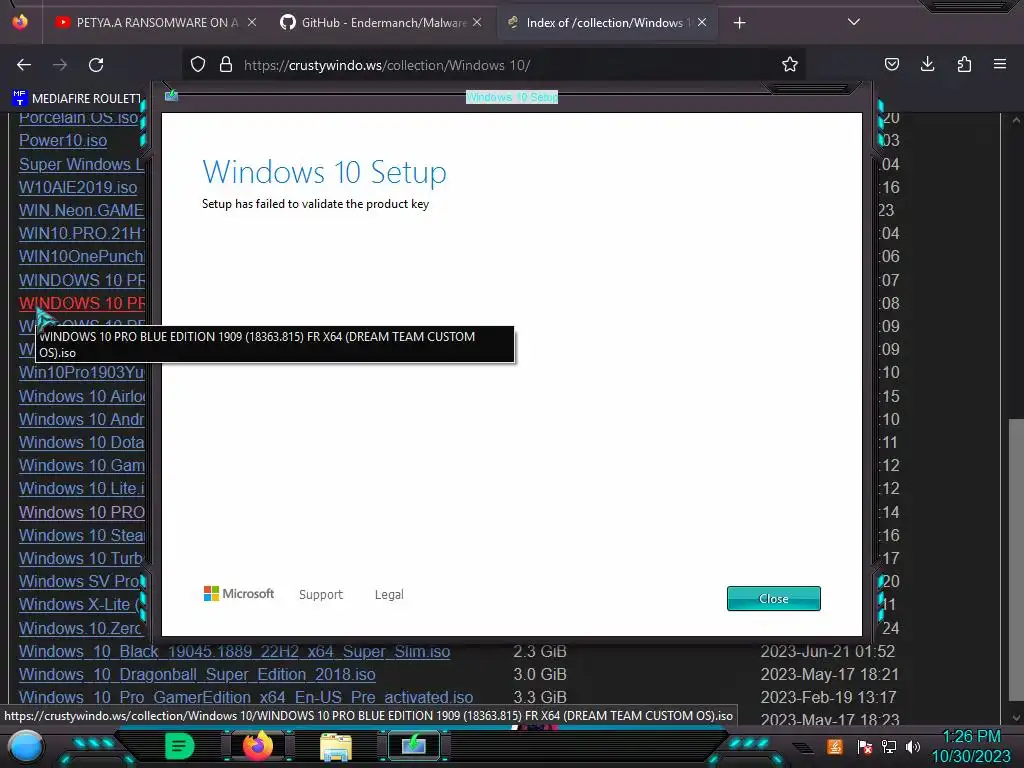Open the Super Windows link
The width and height of the screenshot is (1024, 768).
coord(82,164)
